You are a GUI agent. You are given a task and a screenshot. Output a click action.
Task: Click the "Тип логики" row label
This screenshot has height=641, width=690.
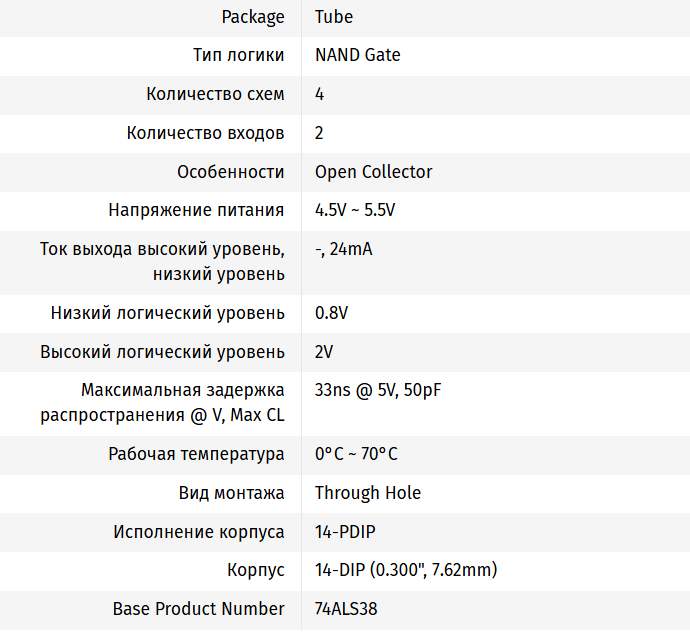[238, 55]
